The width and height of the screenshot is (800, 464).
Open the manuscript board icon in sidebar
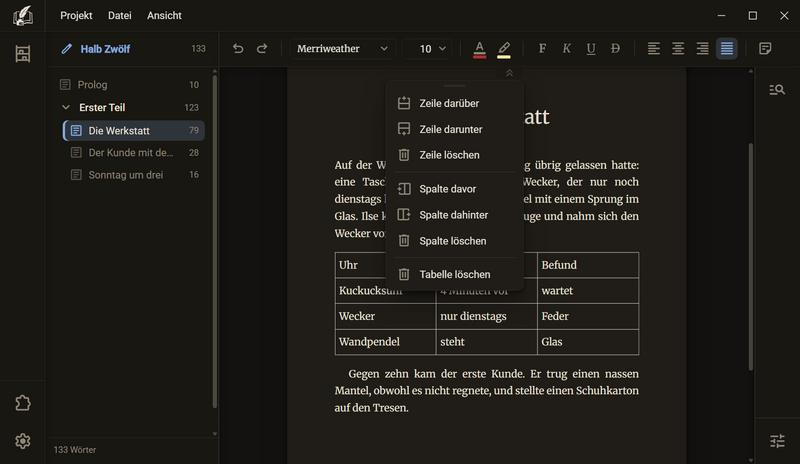click(22, 54)
